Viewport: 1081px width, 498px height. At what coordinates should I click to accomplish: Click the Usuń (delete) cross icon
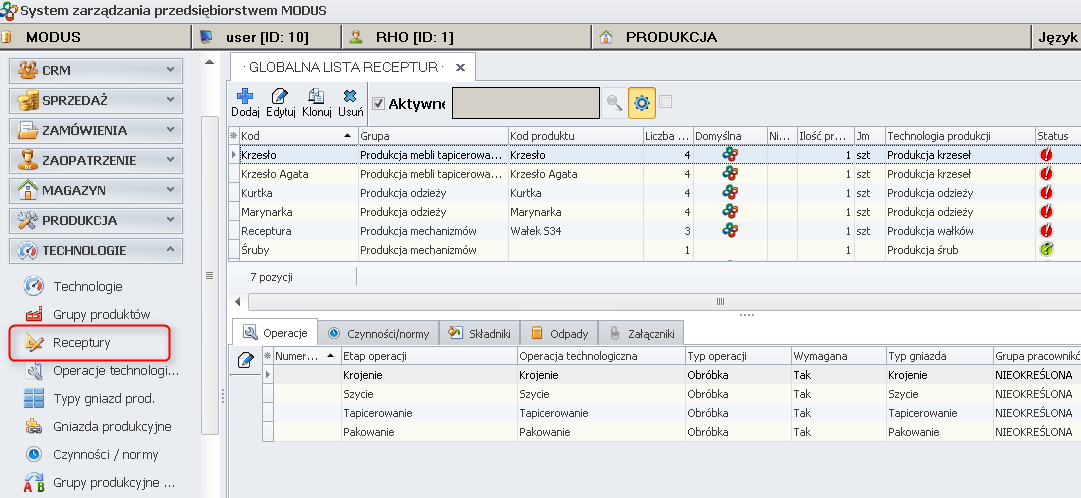(350, 96)
